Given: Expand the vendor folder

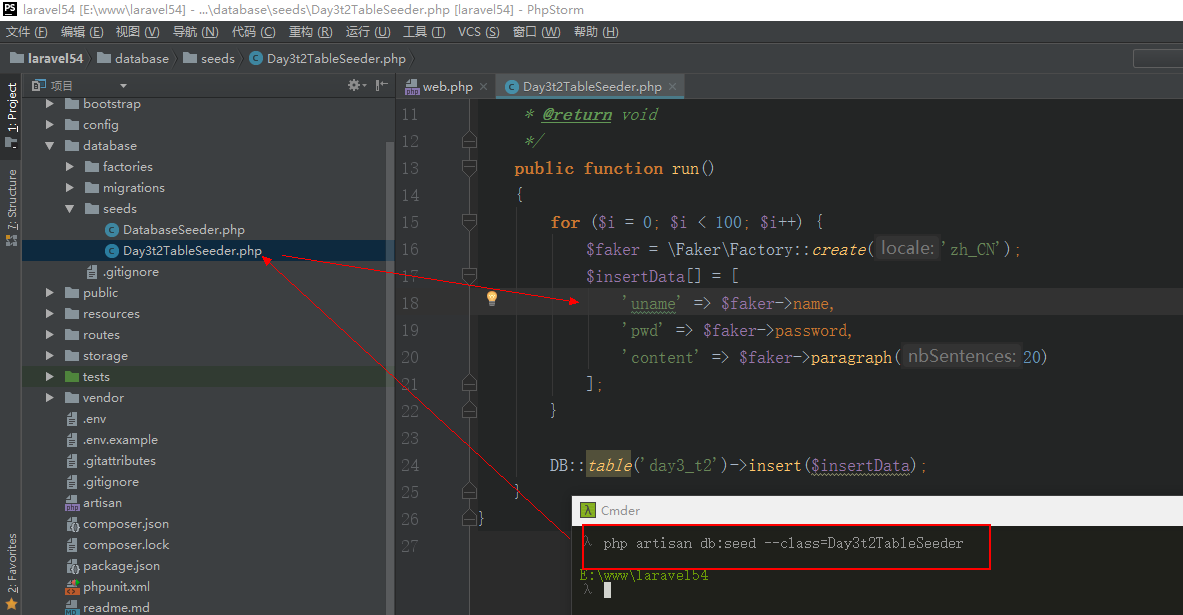Looking at the screenshot, I should 50,398.
